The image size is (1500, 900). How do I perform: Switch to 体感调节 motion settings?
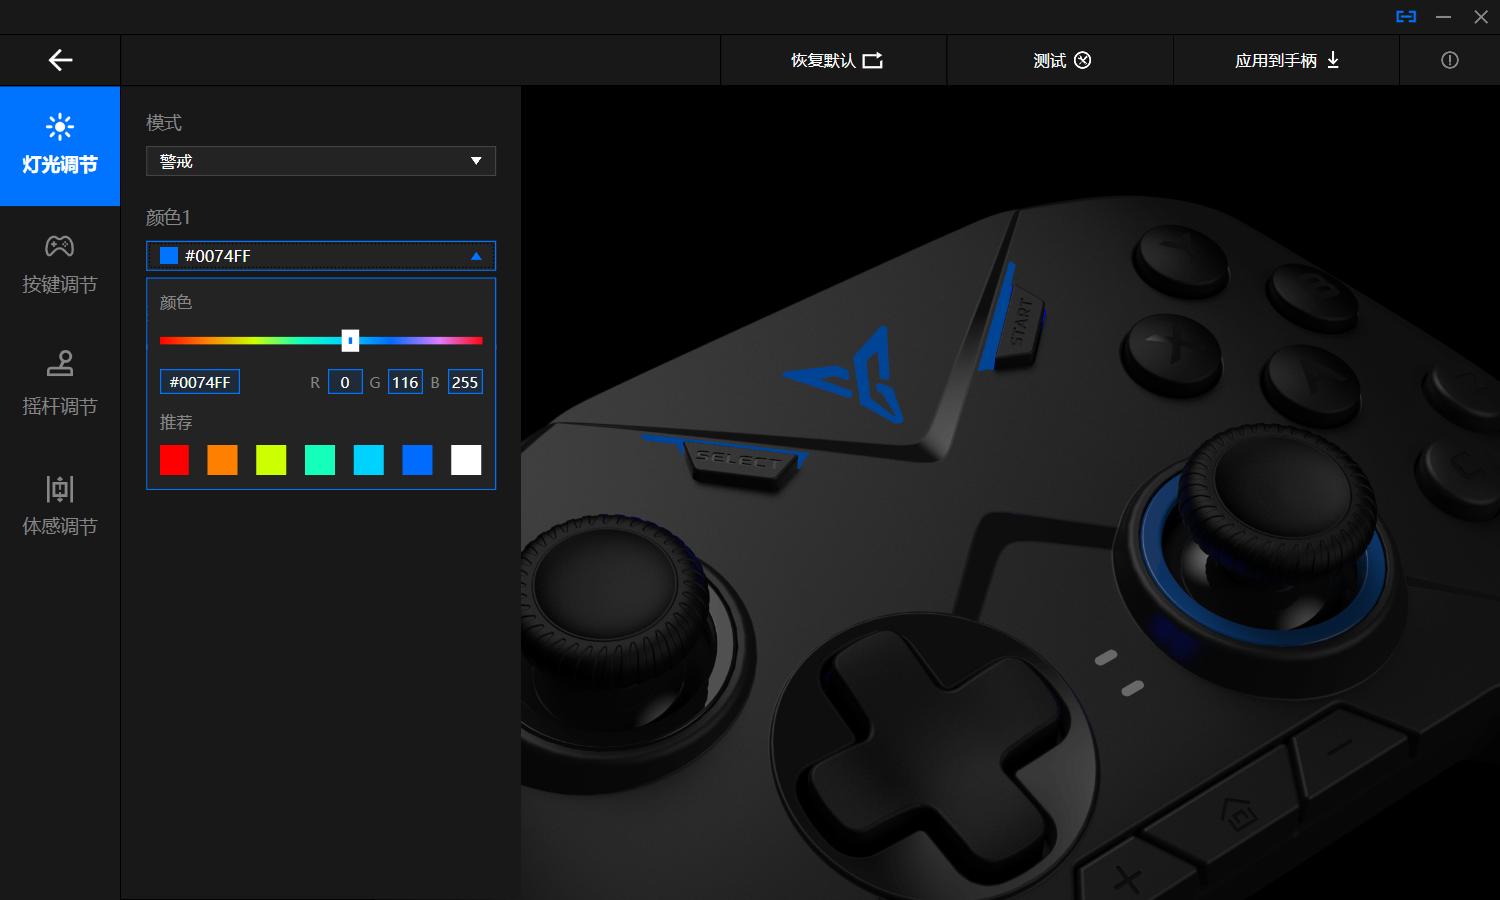(60, 506)
